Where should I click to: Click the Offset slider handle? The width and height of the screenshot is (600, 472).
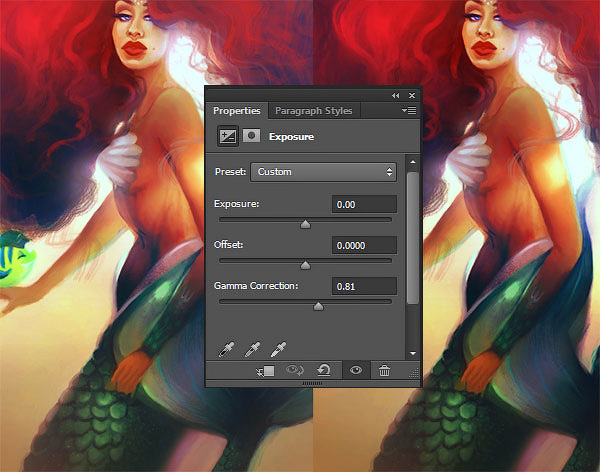click(x=305, y=265)
